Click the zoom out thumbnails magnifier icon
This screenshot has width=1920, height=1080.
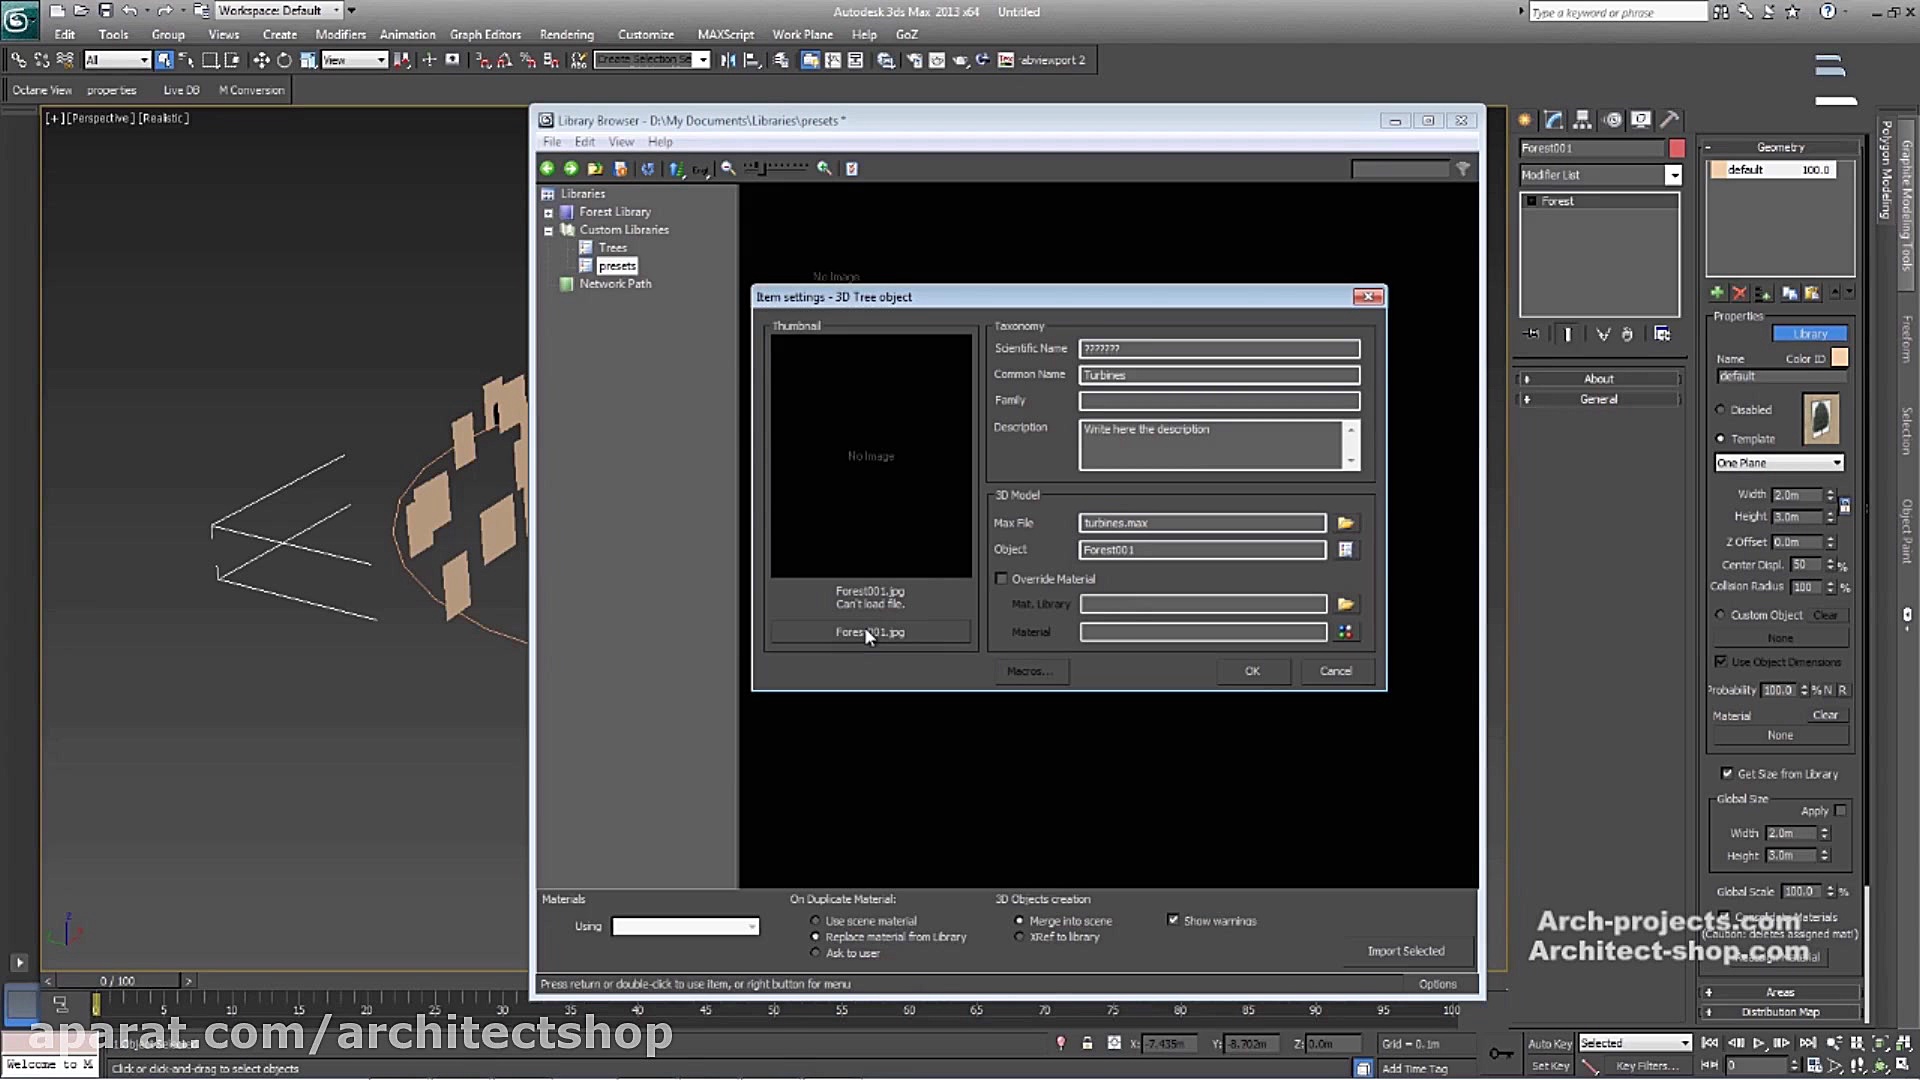729,169
